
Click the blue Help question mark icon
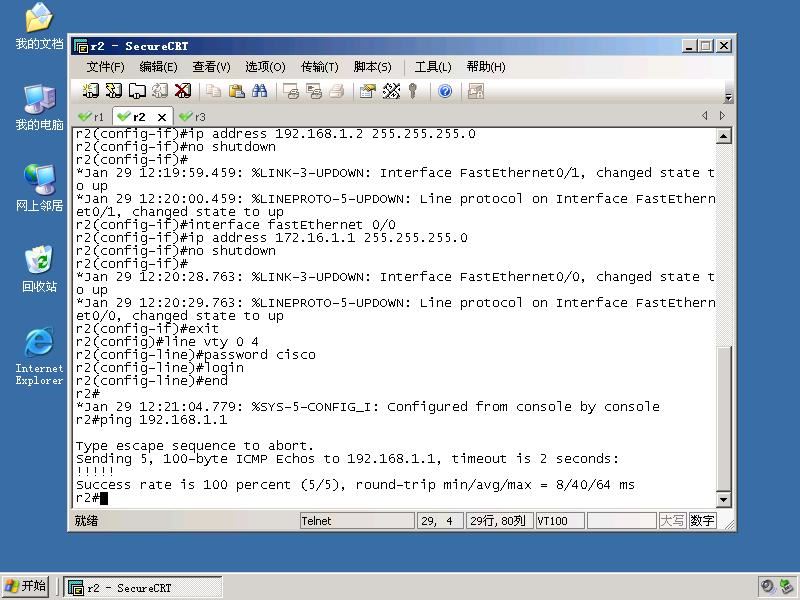tap(445, 91)
